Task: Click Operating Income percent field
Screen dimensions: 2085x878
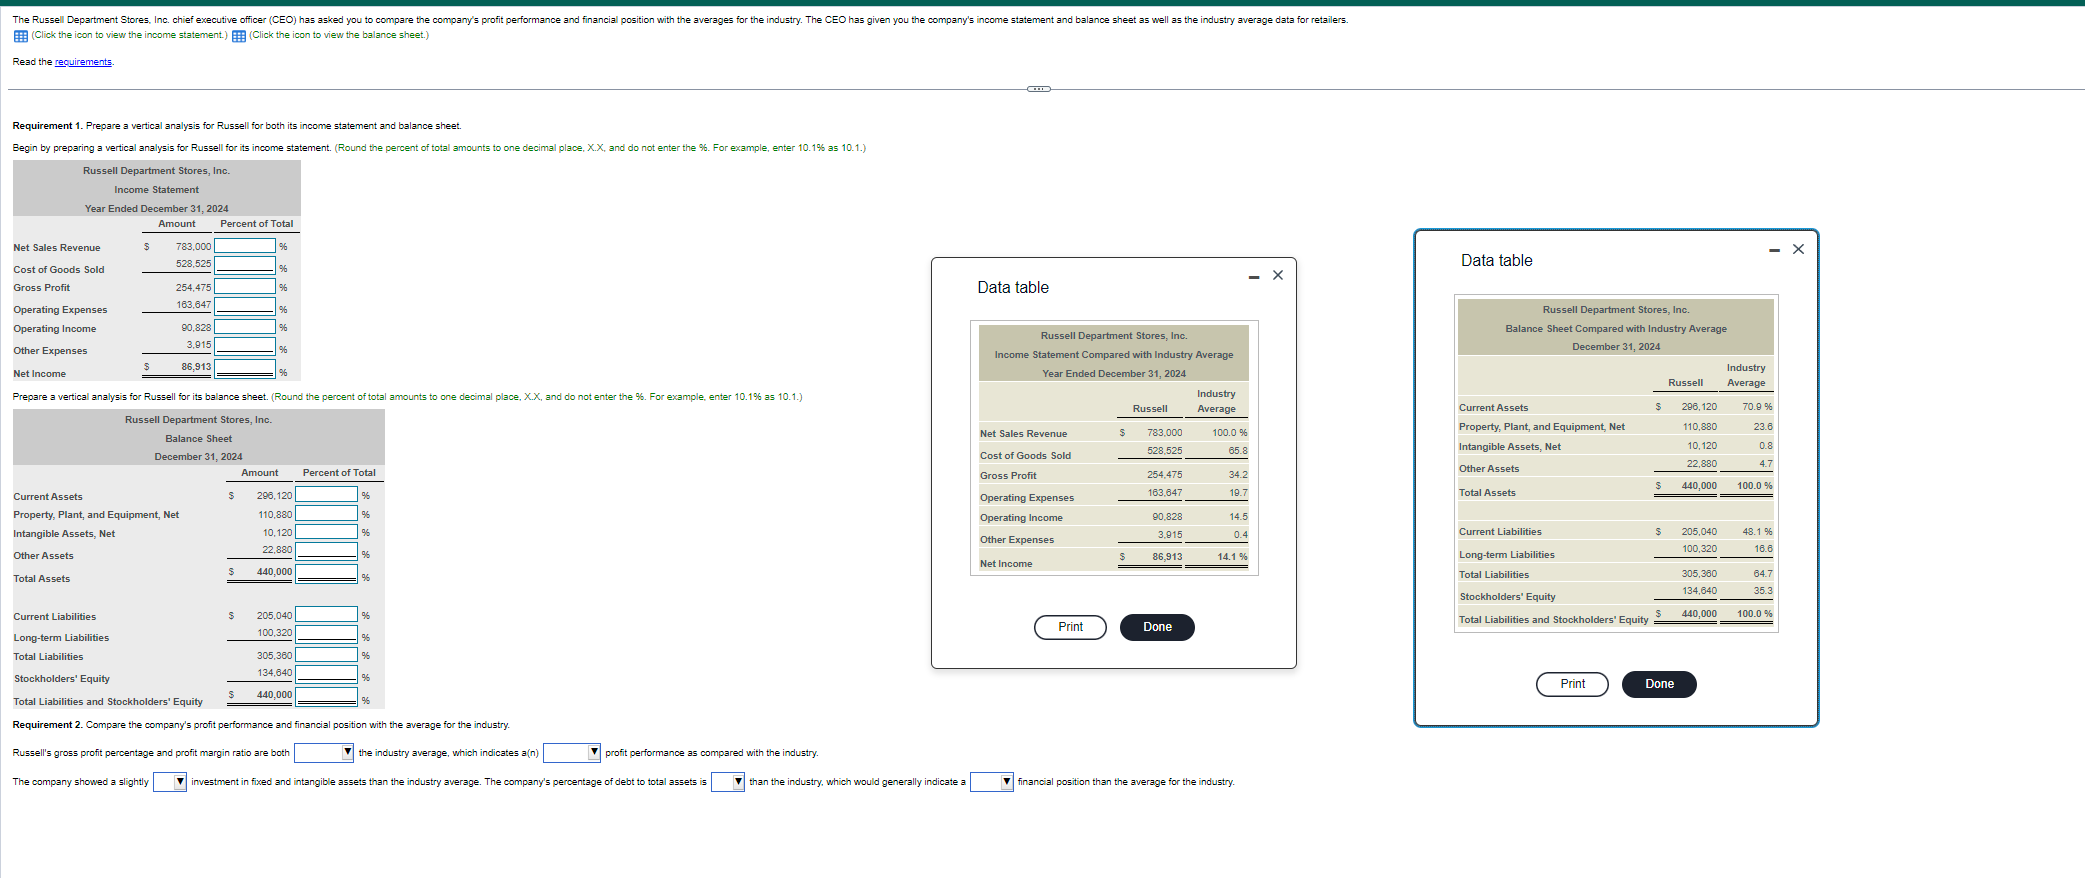Action: pos(245,326)
